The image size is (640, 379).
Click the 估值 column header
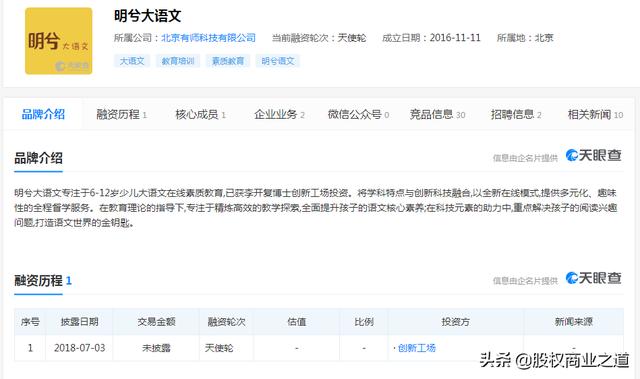pyautogui.click(x=297, y=321)
